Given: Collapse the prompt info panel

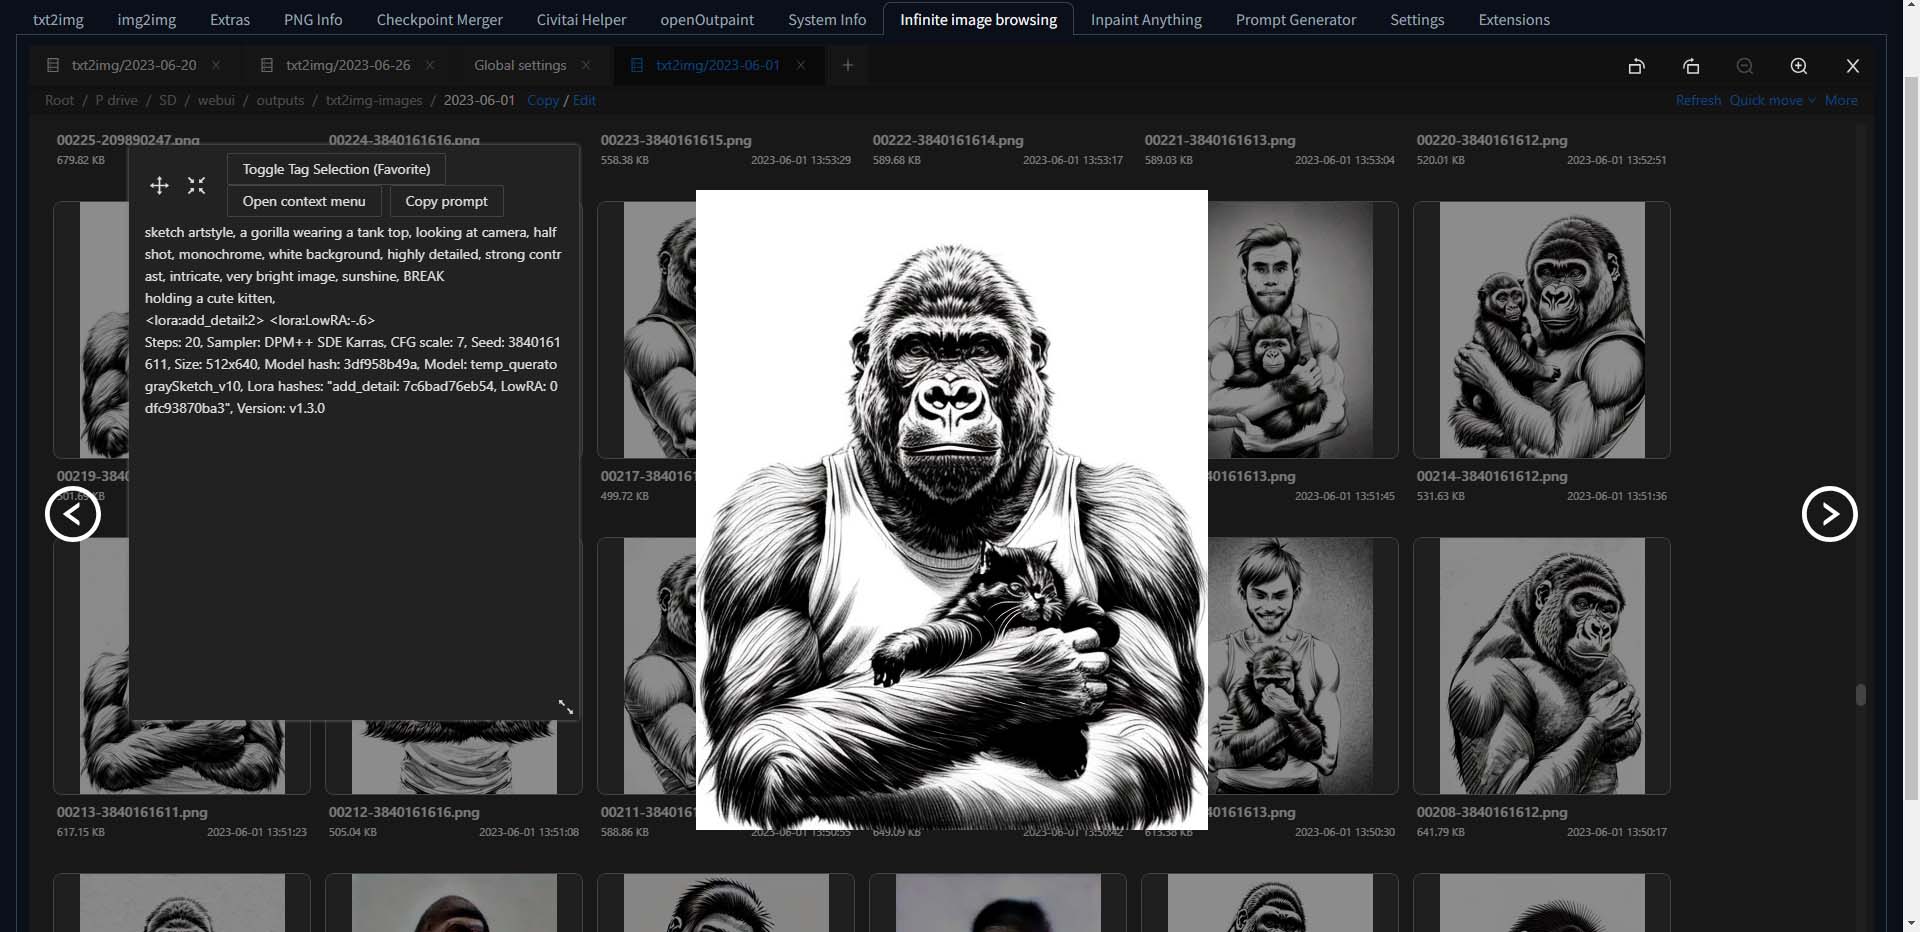Looking at the screenshot, I should coord(196,186).
